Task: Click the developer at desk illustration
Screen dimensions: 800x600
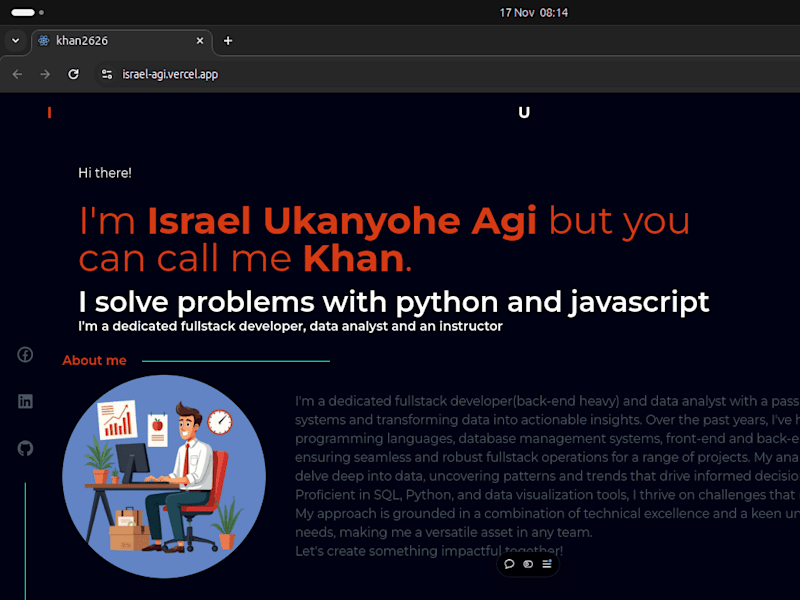Action: [164, 477]
